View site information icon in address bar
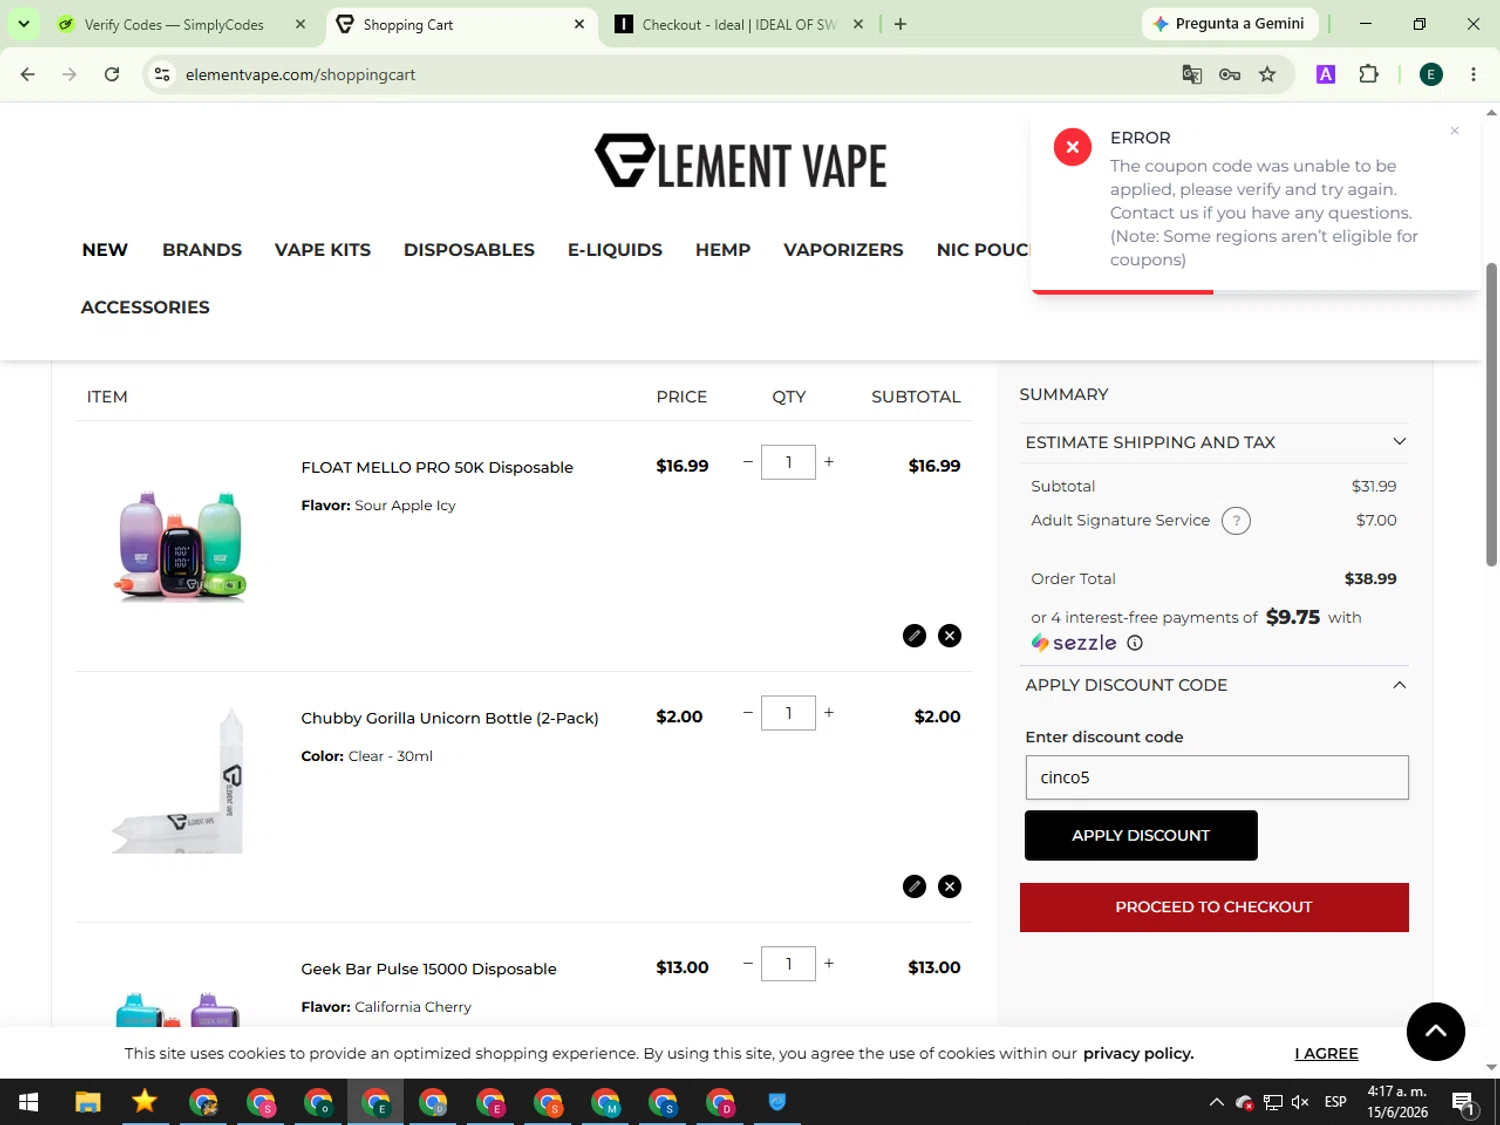 pos(162,75)
